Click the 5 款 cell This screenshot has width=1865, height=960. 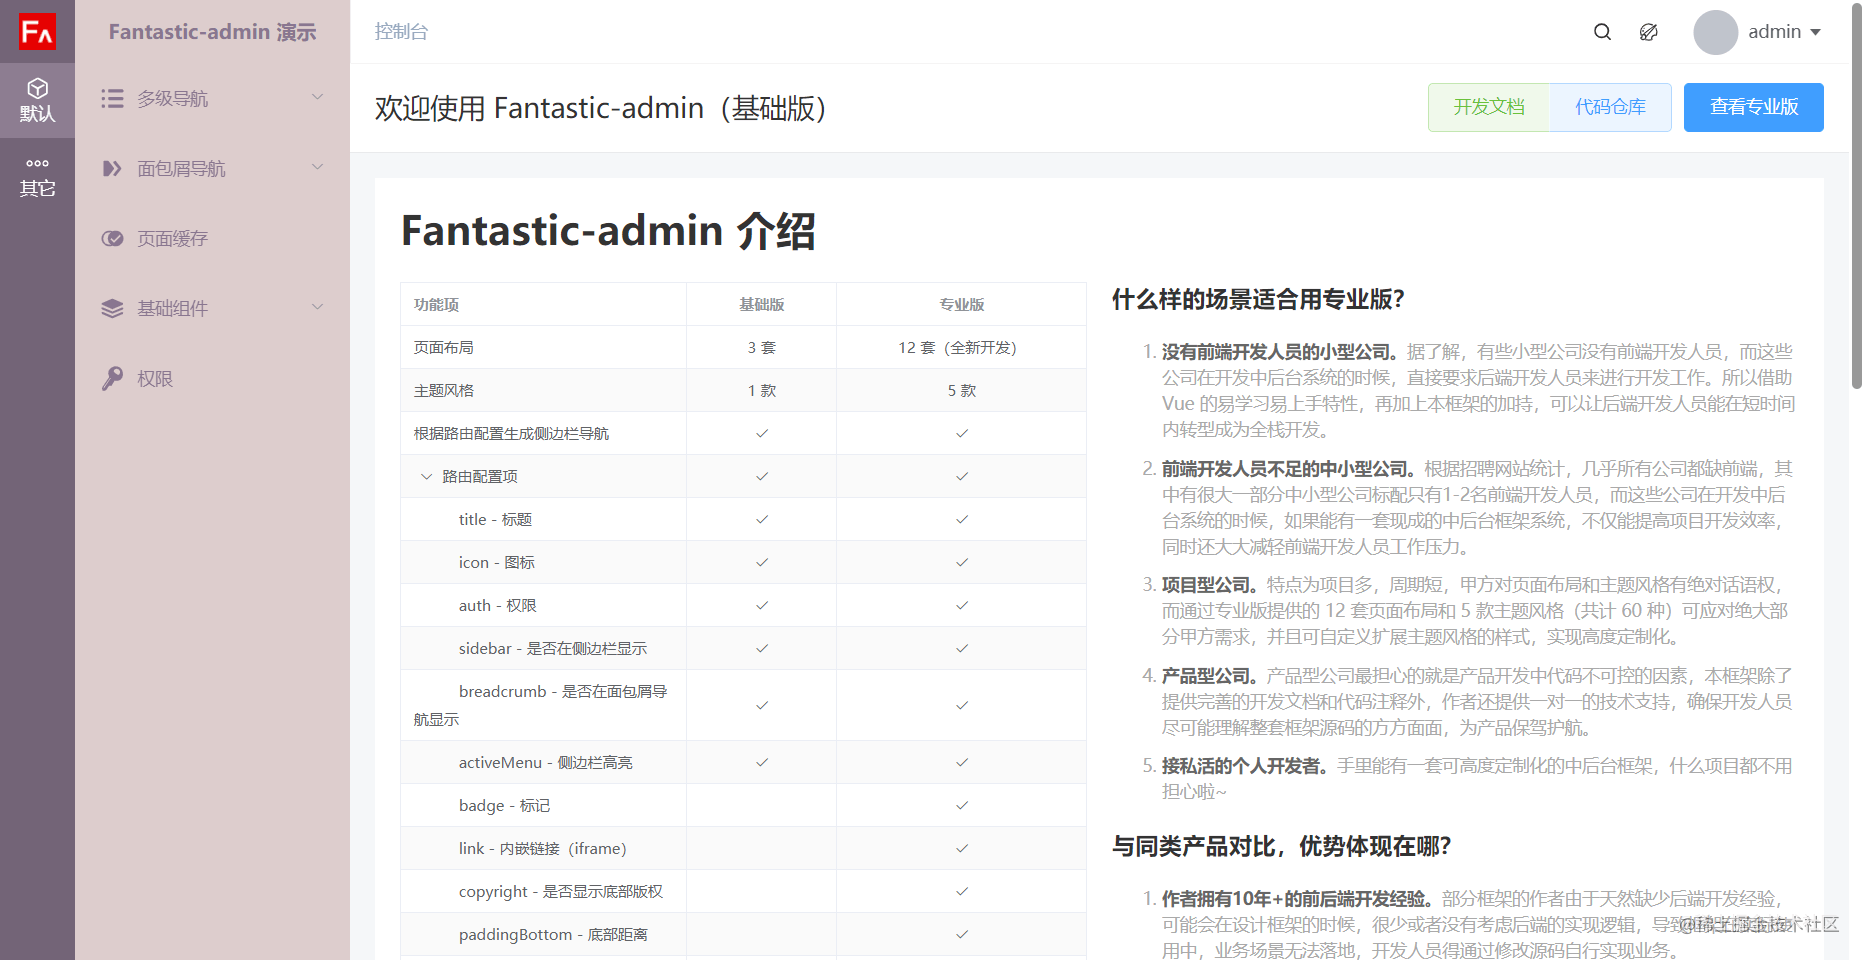click(962, 390)
